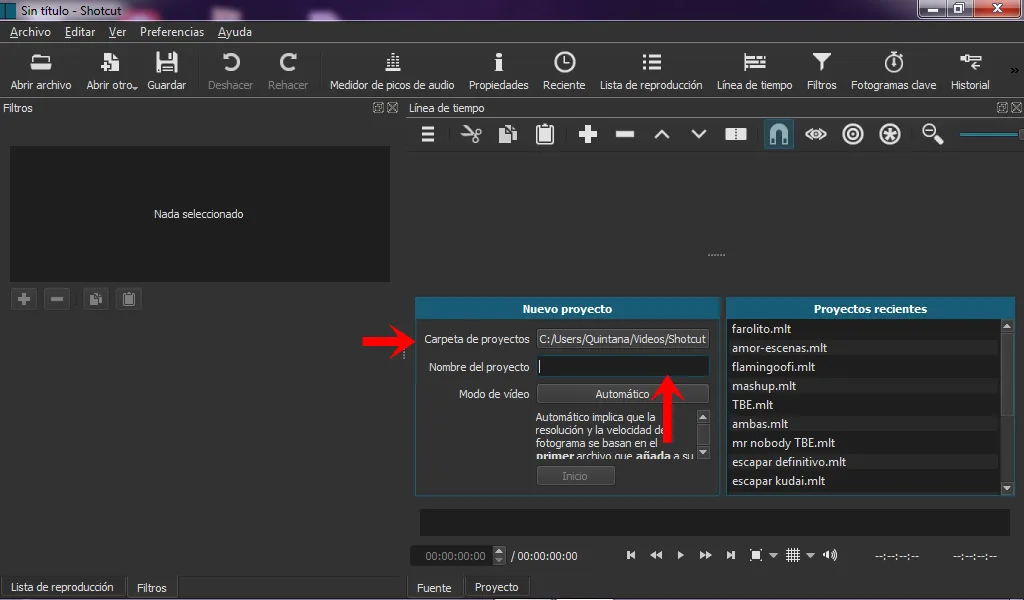The image size is (1024, 600).
Task: Increment the timecode spinner
Action: pyautogui.click(x=499, y=550)
